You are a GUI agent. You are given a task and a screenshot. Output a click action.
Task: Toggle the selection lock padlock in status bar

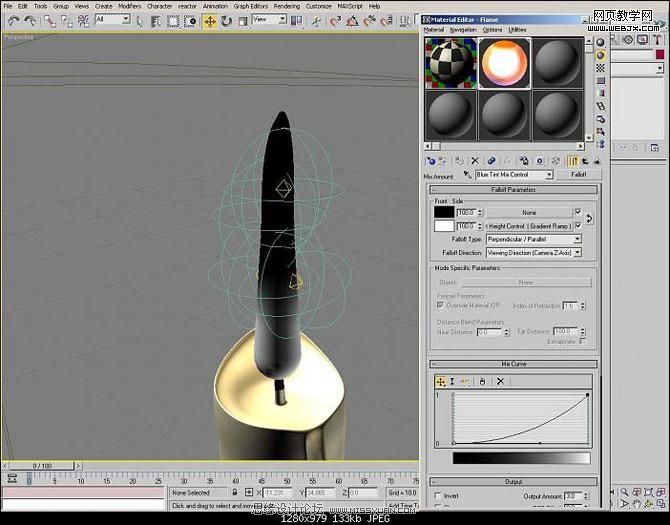pyautogui.click(x=235, y=493)
